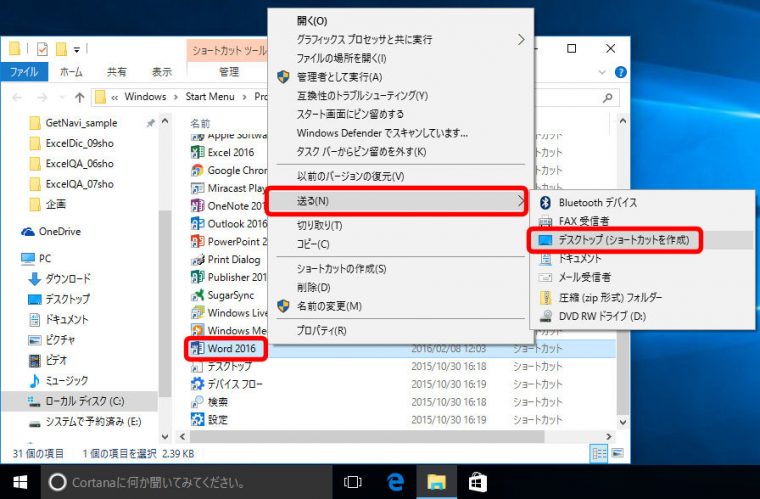Choose 削除(D) in context menu

[x=401, y=287]
